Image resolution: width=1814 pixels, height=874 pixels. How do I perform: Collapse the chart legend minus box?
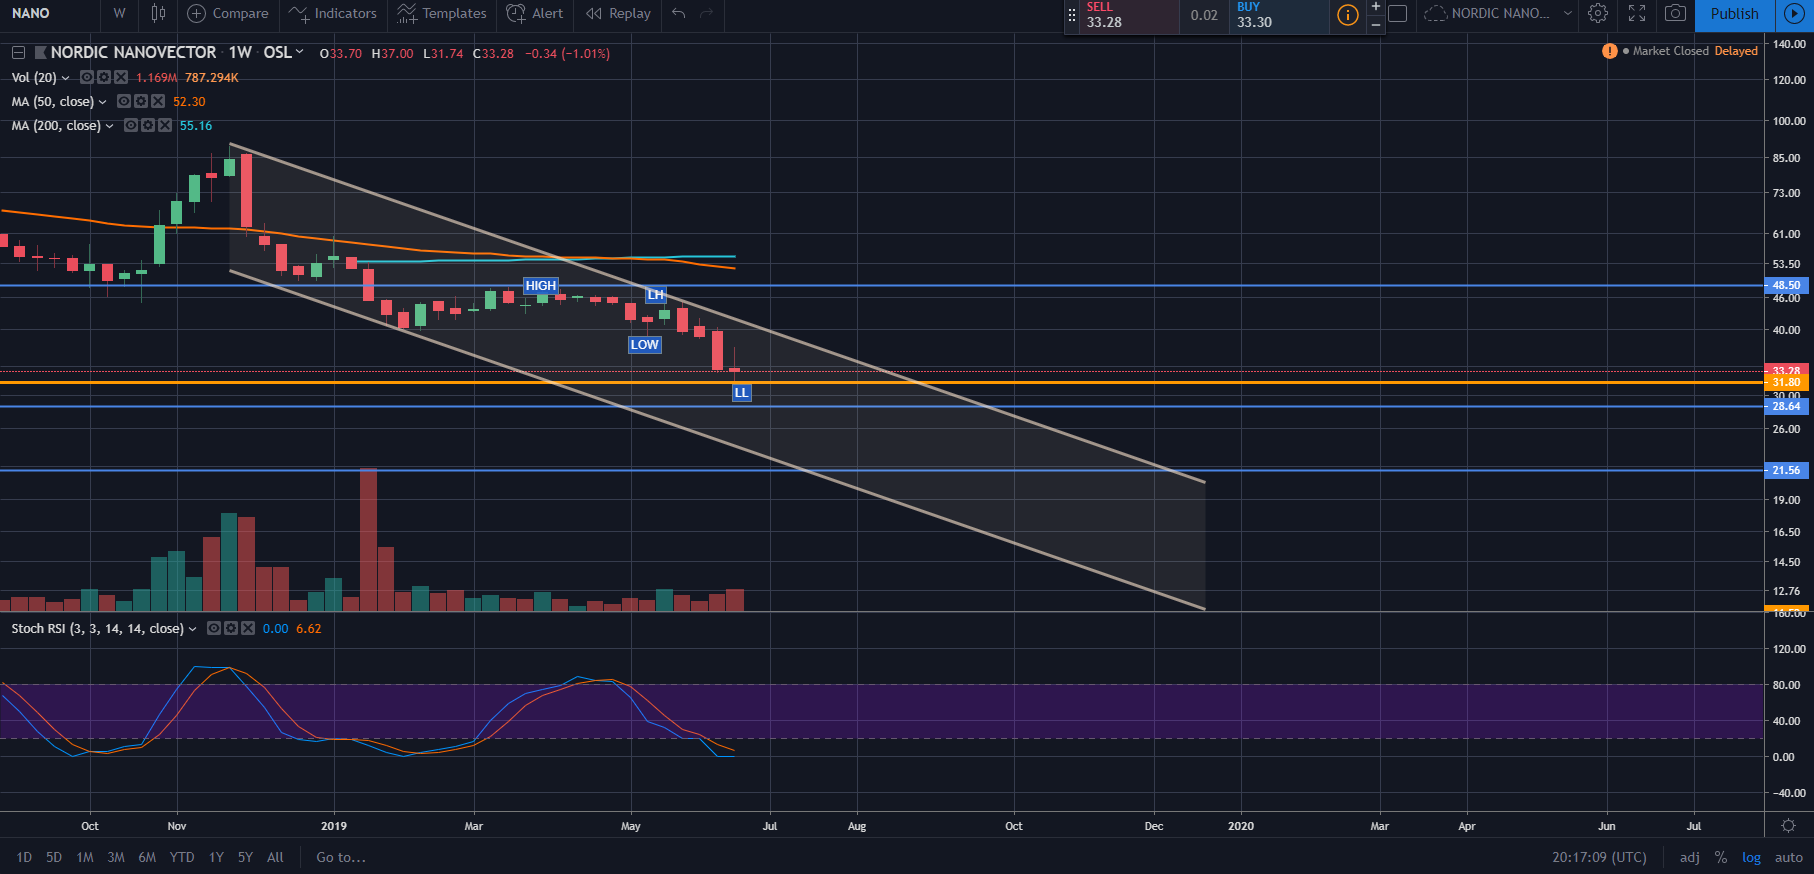coord(18,53)
